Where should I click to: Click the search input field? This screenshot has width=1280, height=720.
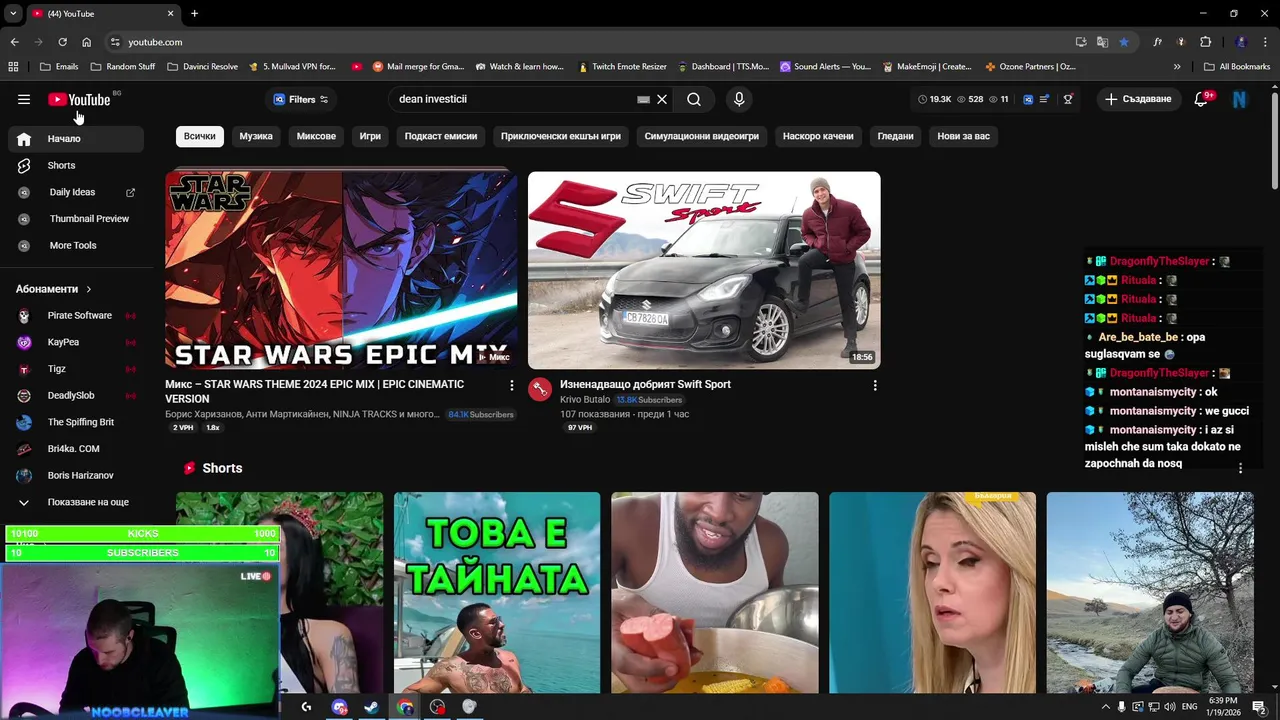point(515,99)
